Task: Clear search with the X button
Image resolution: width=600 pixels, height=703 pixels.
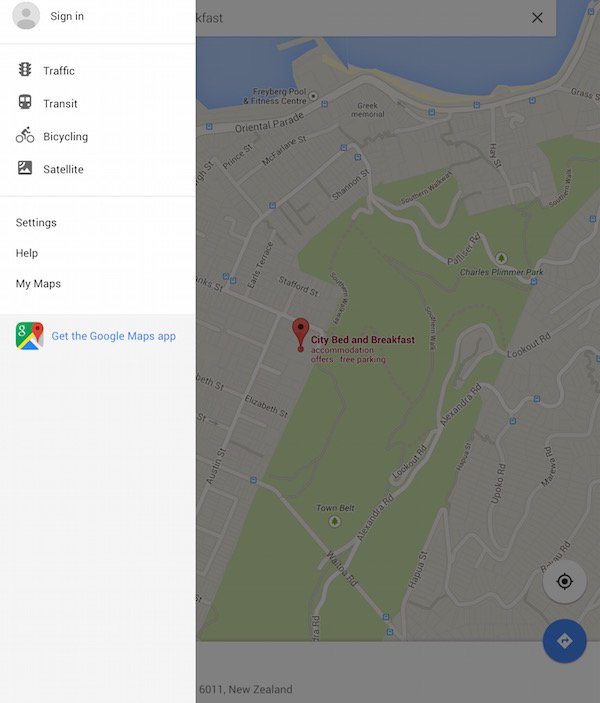Action: click(537, 18)
